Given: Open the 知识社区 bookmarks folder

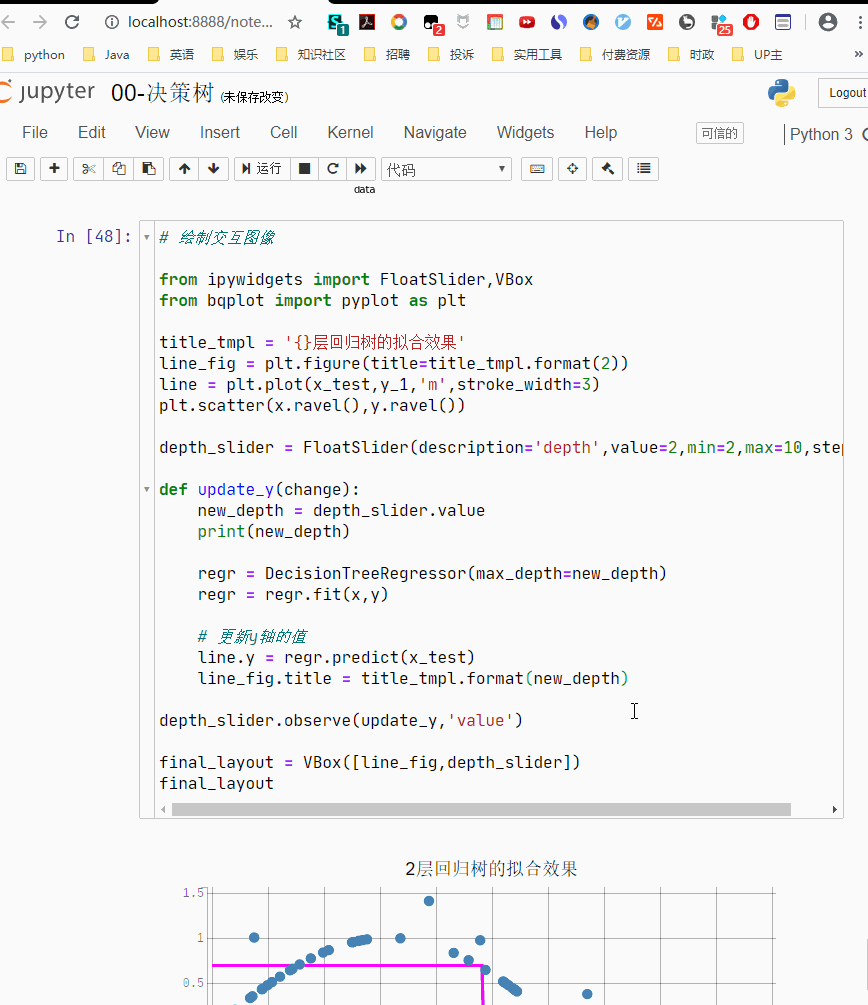Looking at the screenshot, I should [311, 54].
